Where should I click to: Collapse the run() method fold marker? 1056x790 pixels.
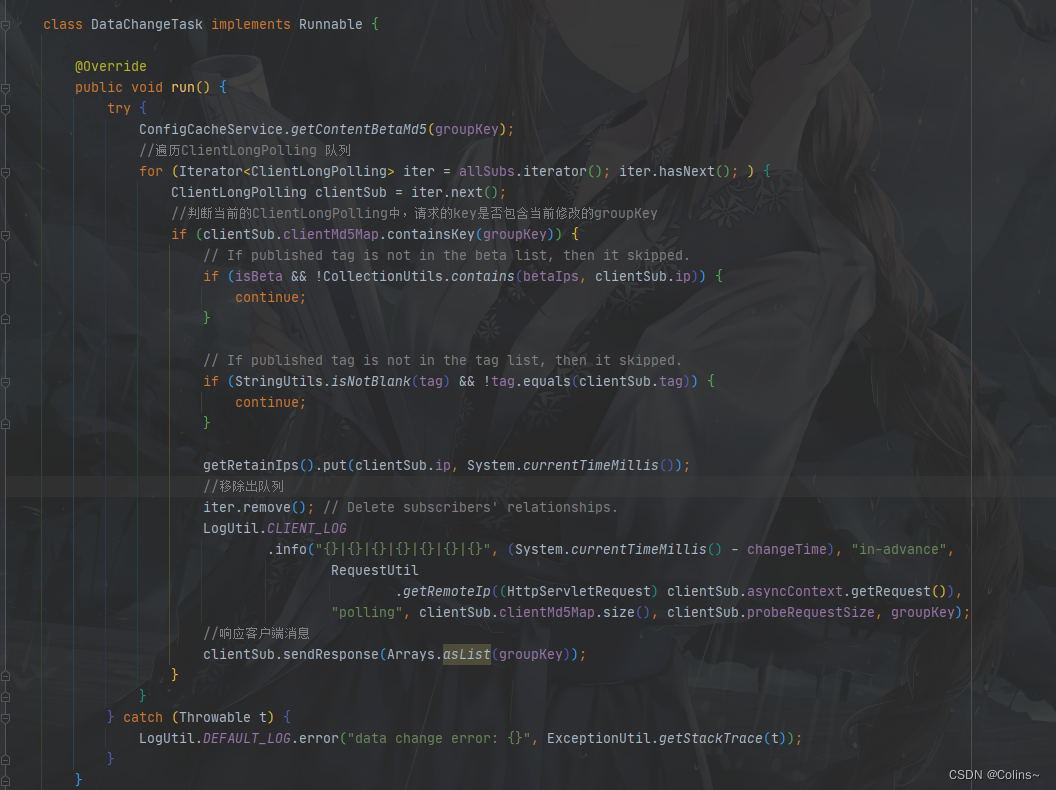[5, 88]
